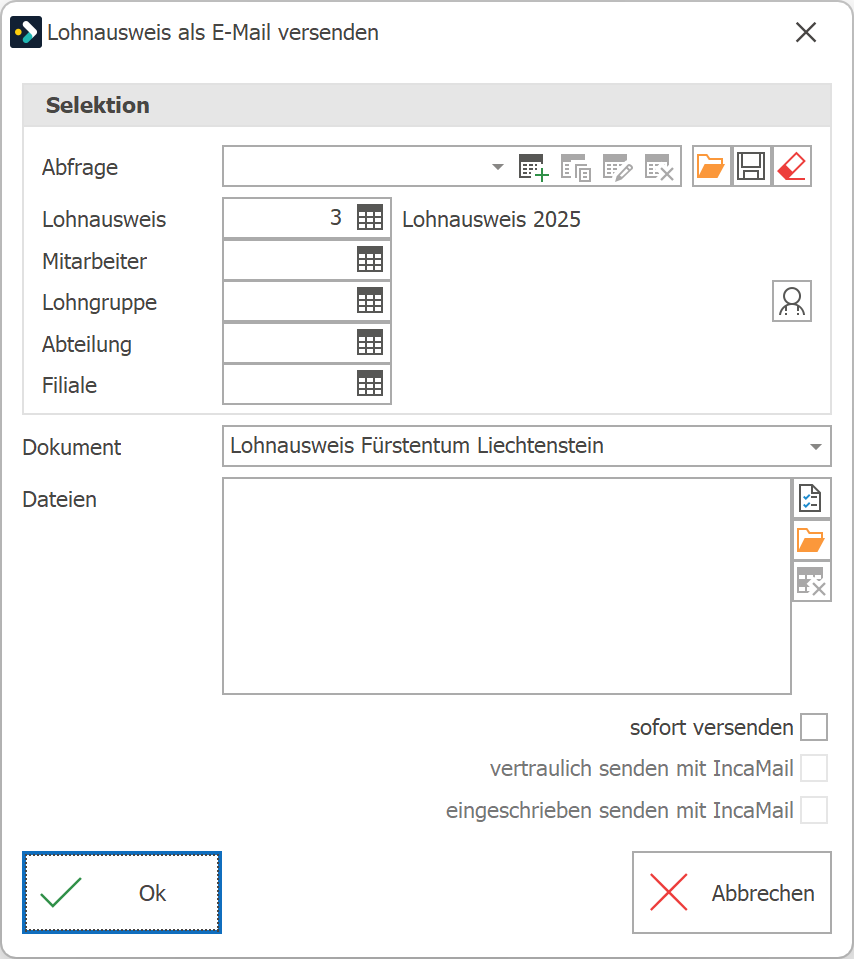Add a file via orange folder beside Dateien
This screenshot has height=959, width=854.
coord(811,540)
